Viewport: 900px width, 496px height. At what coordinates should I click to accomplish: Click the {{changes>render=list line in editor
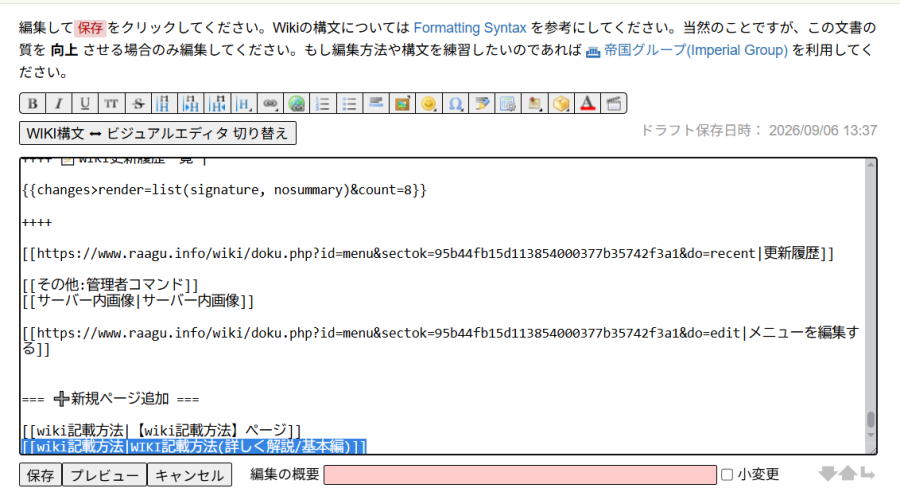click(x=224, y=190)
